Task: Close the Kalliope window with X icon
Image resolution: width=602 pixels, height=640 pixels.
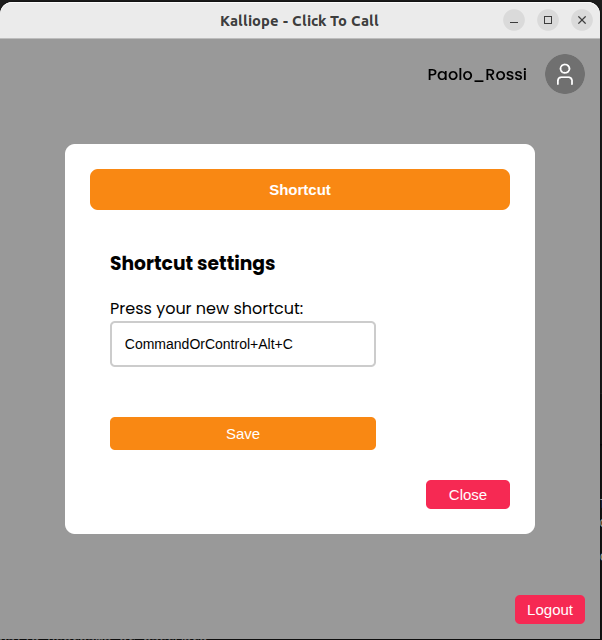Action: 582,20
